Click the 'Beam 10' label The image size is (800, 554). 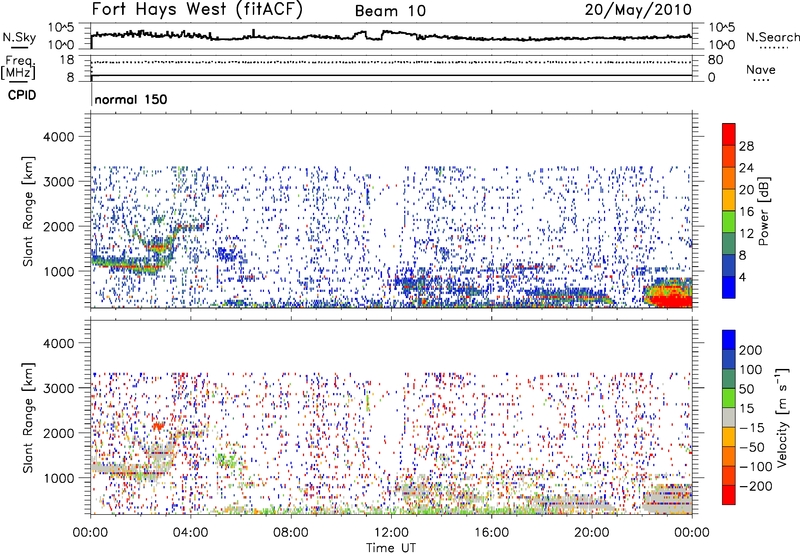pyautogui.click(x=390, y=11)
